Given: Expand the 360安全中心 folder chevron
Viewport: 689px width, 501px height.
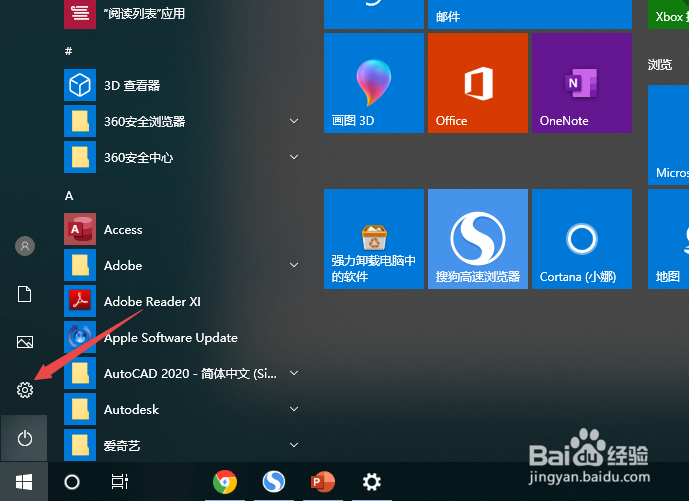Looking at the screenshot, I should 294,157.
